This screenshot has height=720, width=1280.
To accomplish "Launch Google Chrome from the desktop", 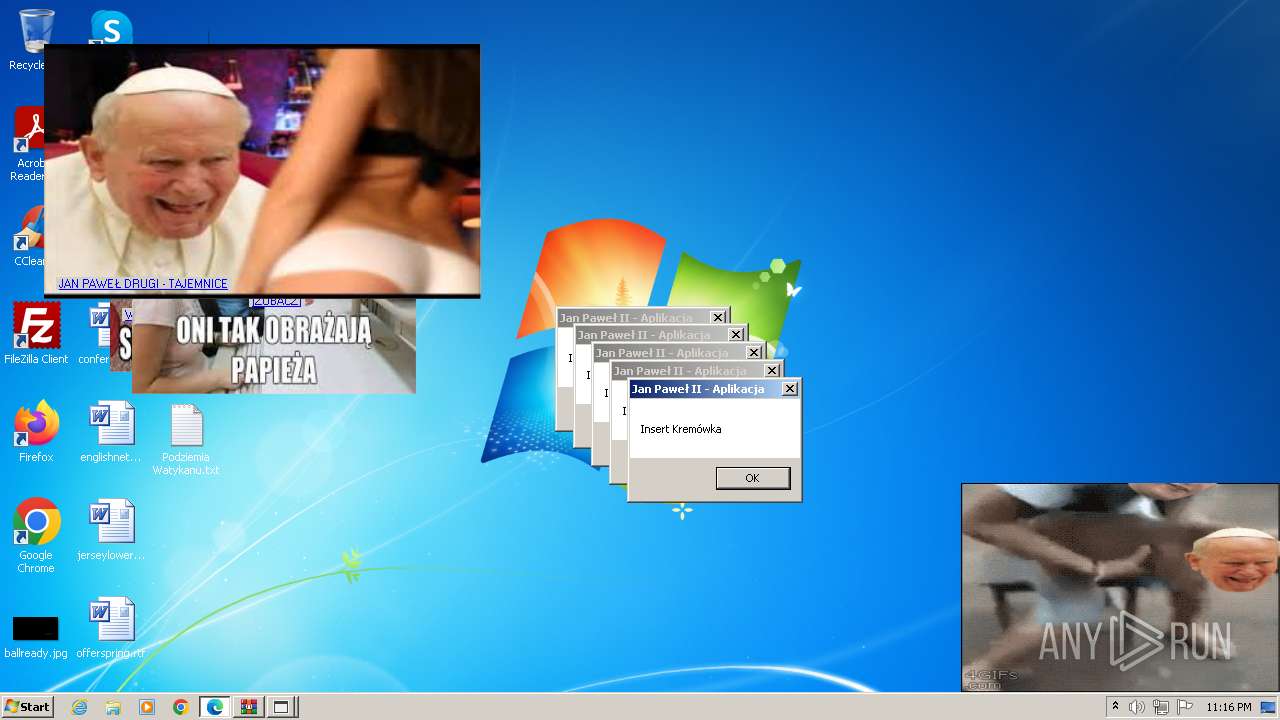I will click(36, 536).
